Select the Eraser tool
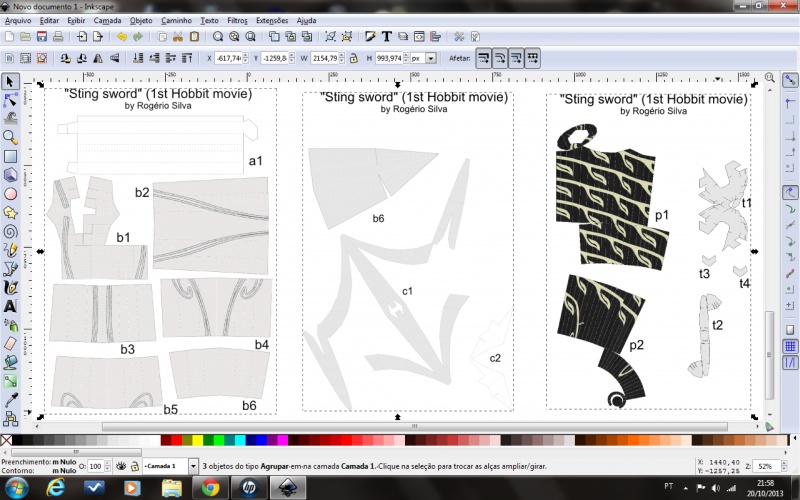Image resolution: width=800 pixels, height=500 pixels. pyautogui.click(x=10, y=344)
